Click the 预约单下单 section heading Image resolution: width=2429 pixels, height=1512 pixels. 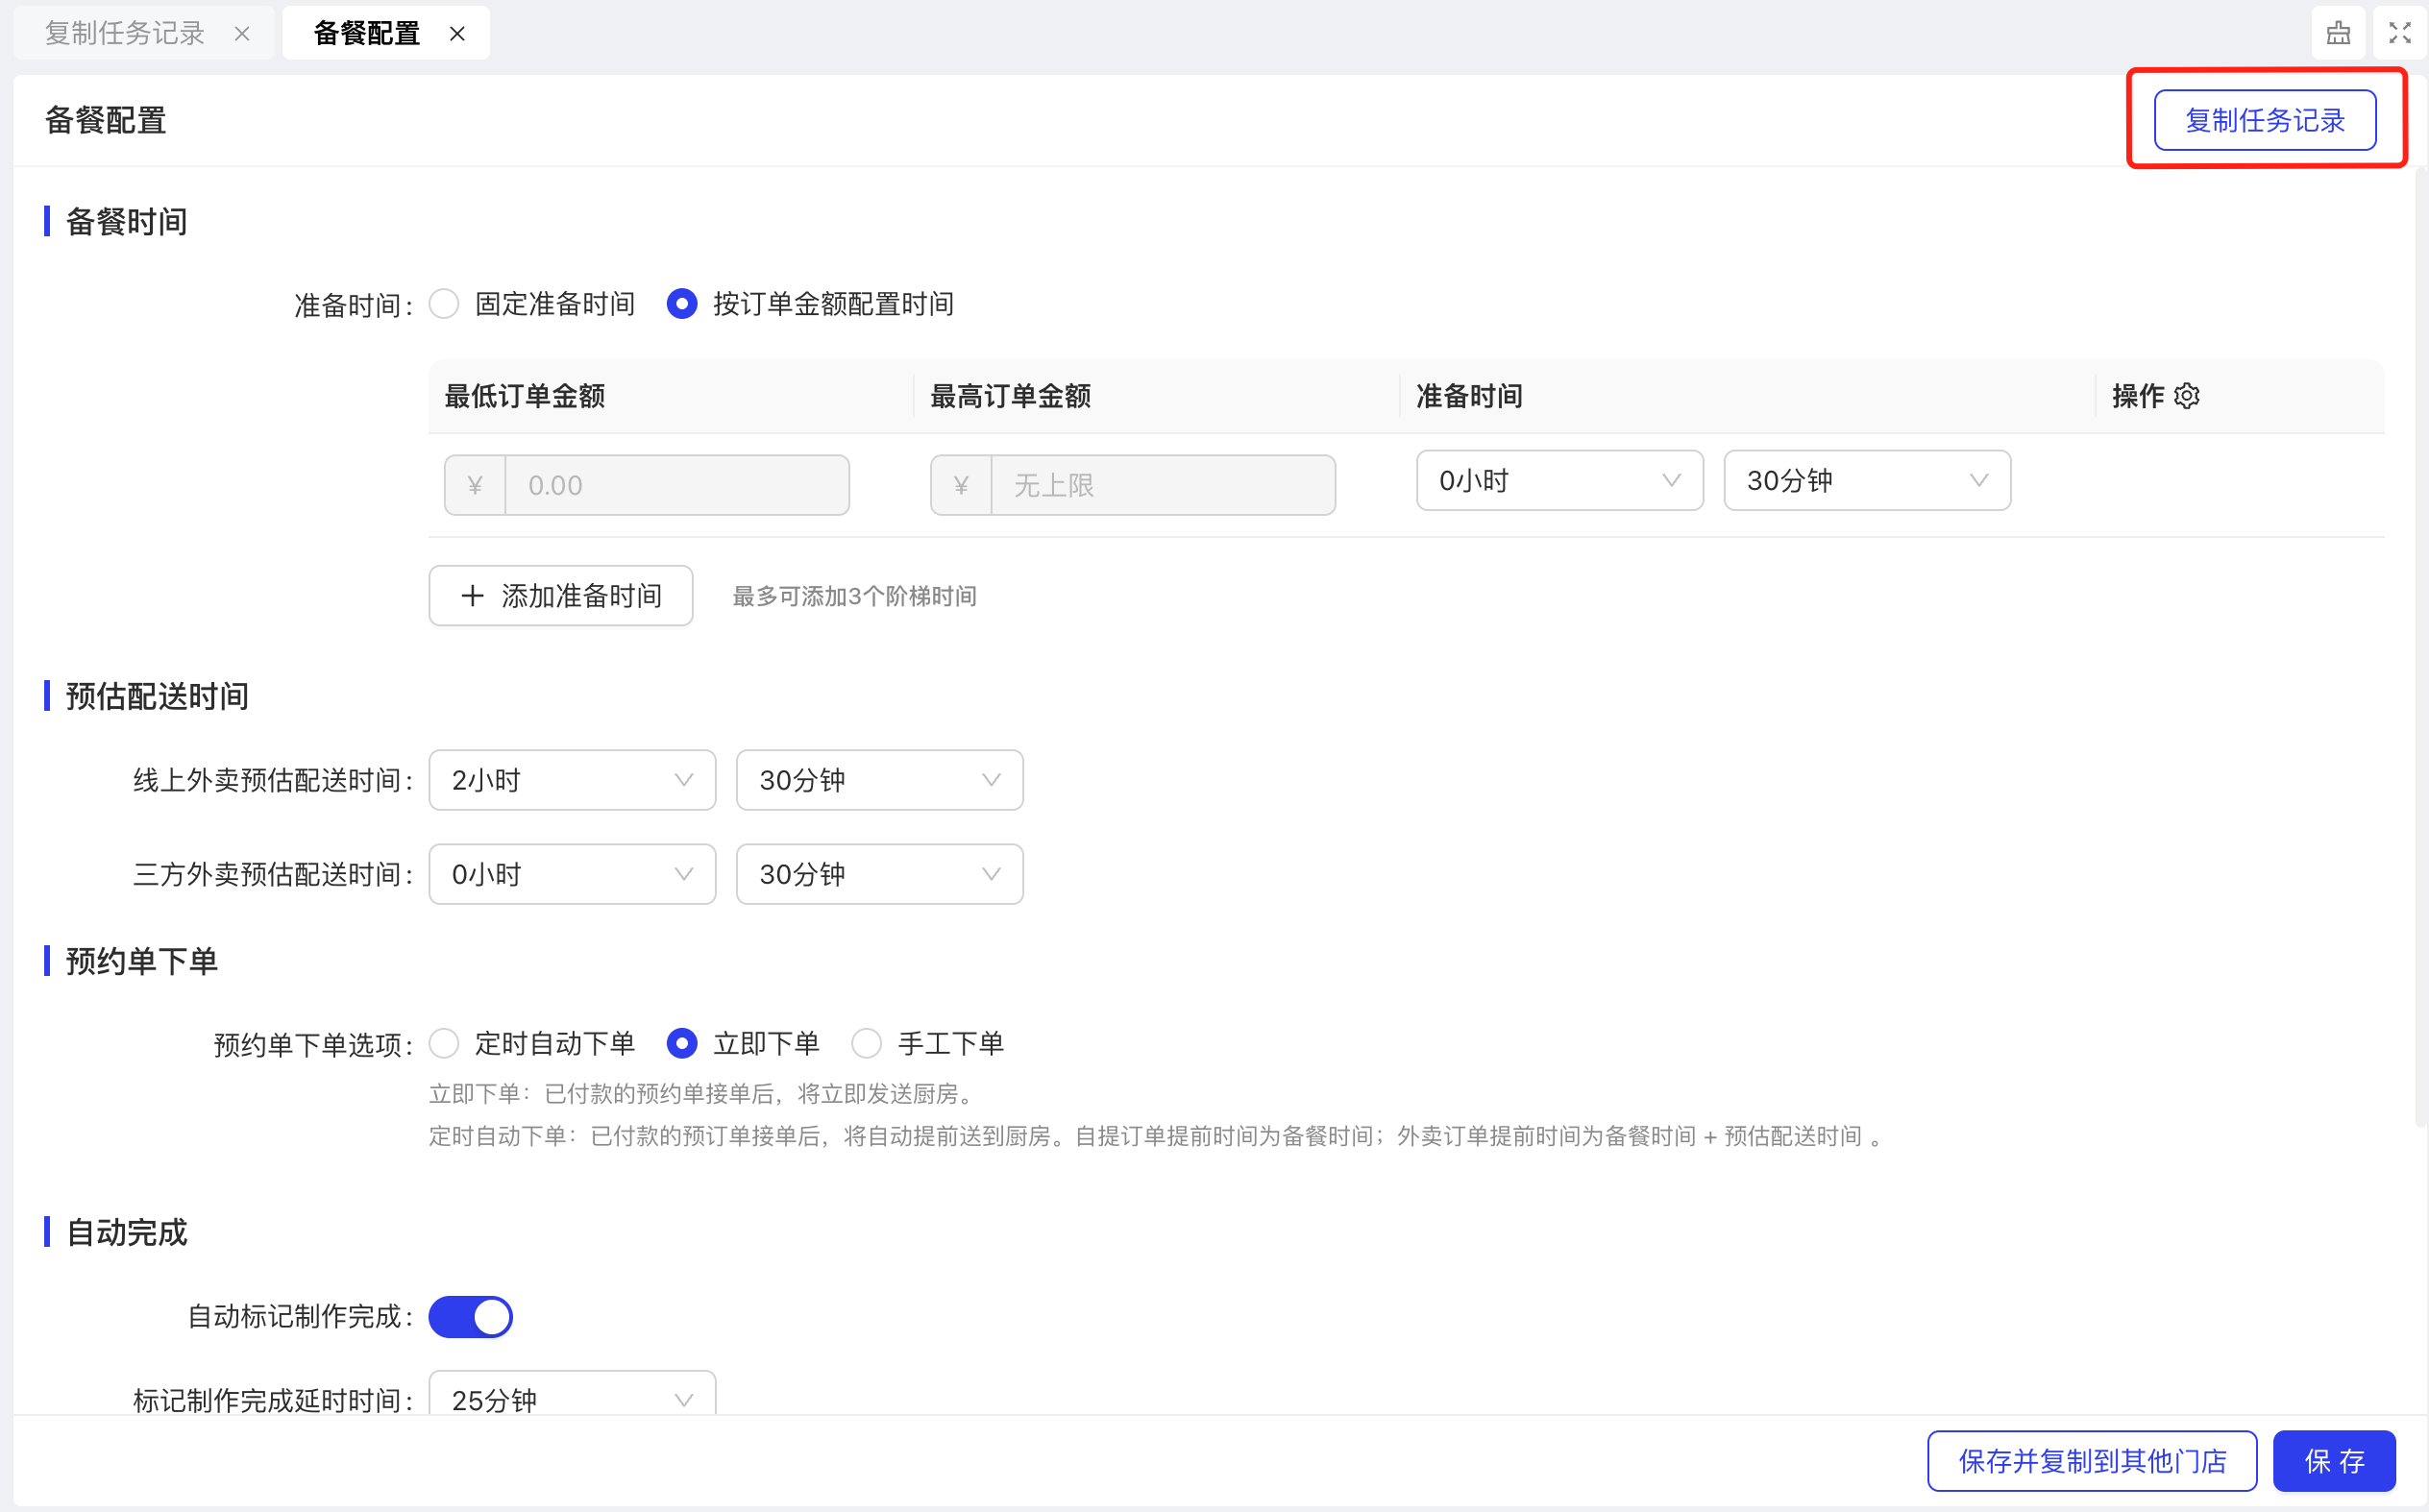coord(142,961)
